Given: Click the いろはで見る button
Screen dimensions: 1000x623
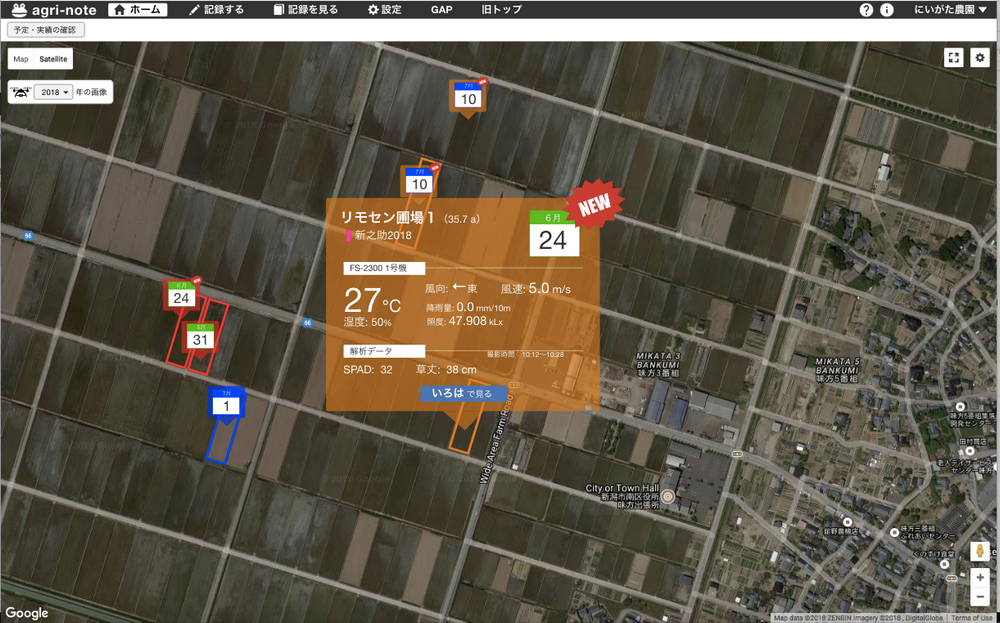Looking at the screenshot, I should coord(463,393).
